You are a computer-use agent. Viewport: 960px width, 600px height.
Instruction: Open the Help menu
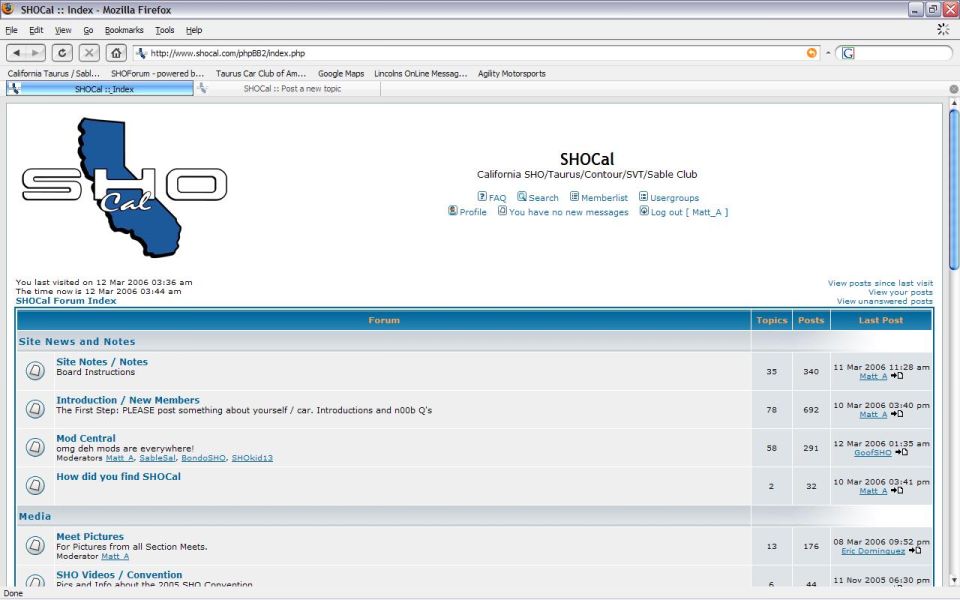[x=194, y=30]
